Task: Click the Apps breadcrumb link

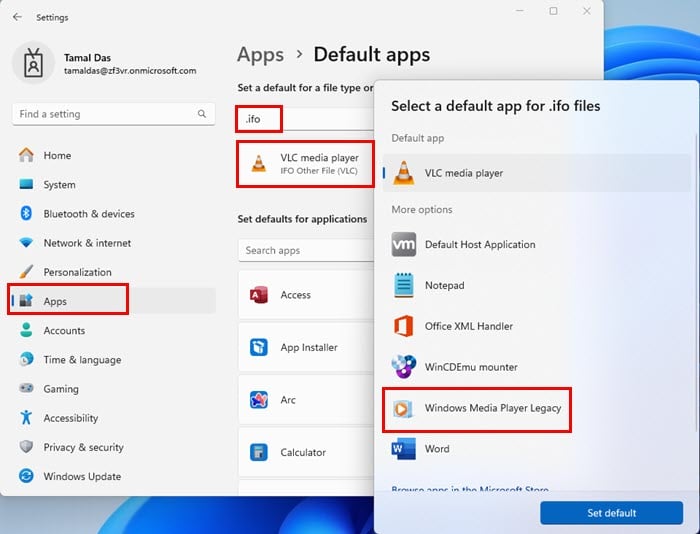Action: coord(260,55)
